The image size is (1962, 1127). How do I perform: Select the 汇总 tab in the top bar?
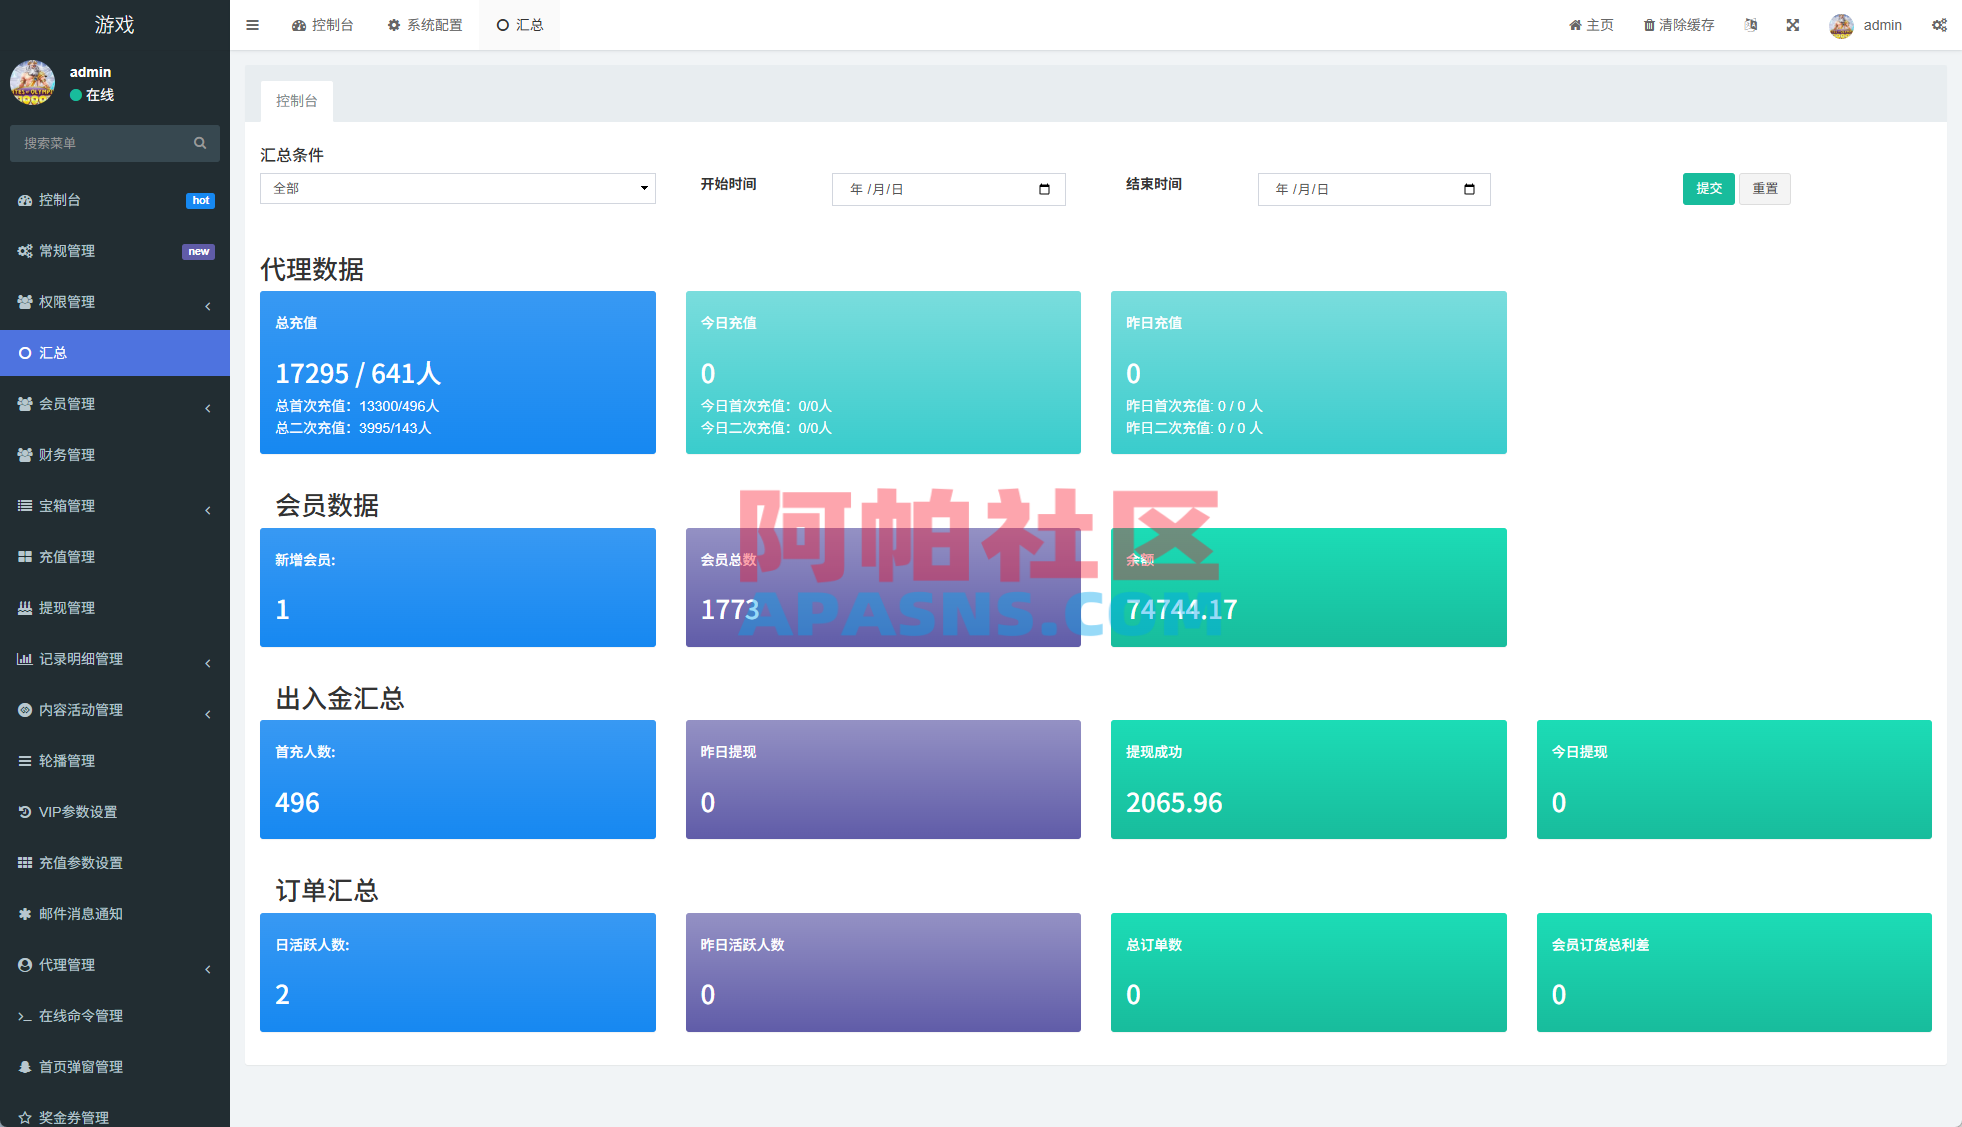coord(519,24)
